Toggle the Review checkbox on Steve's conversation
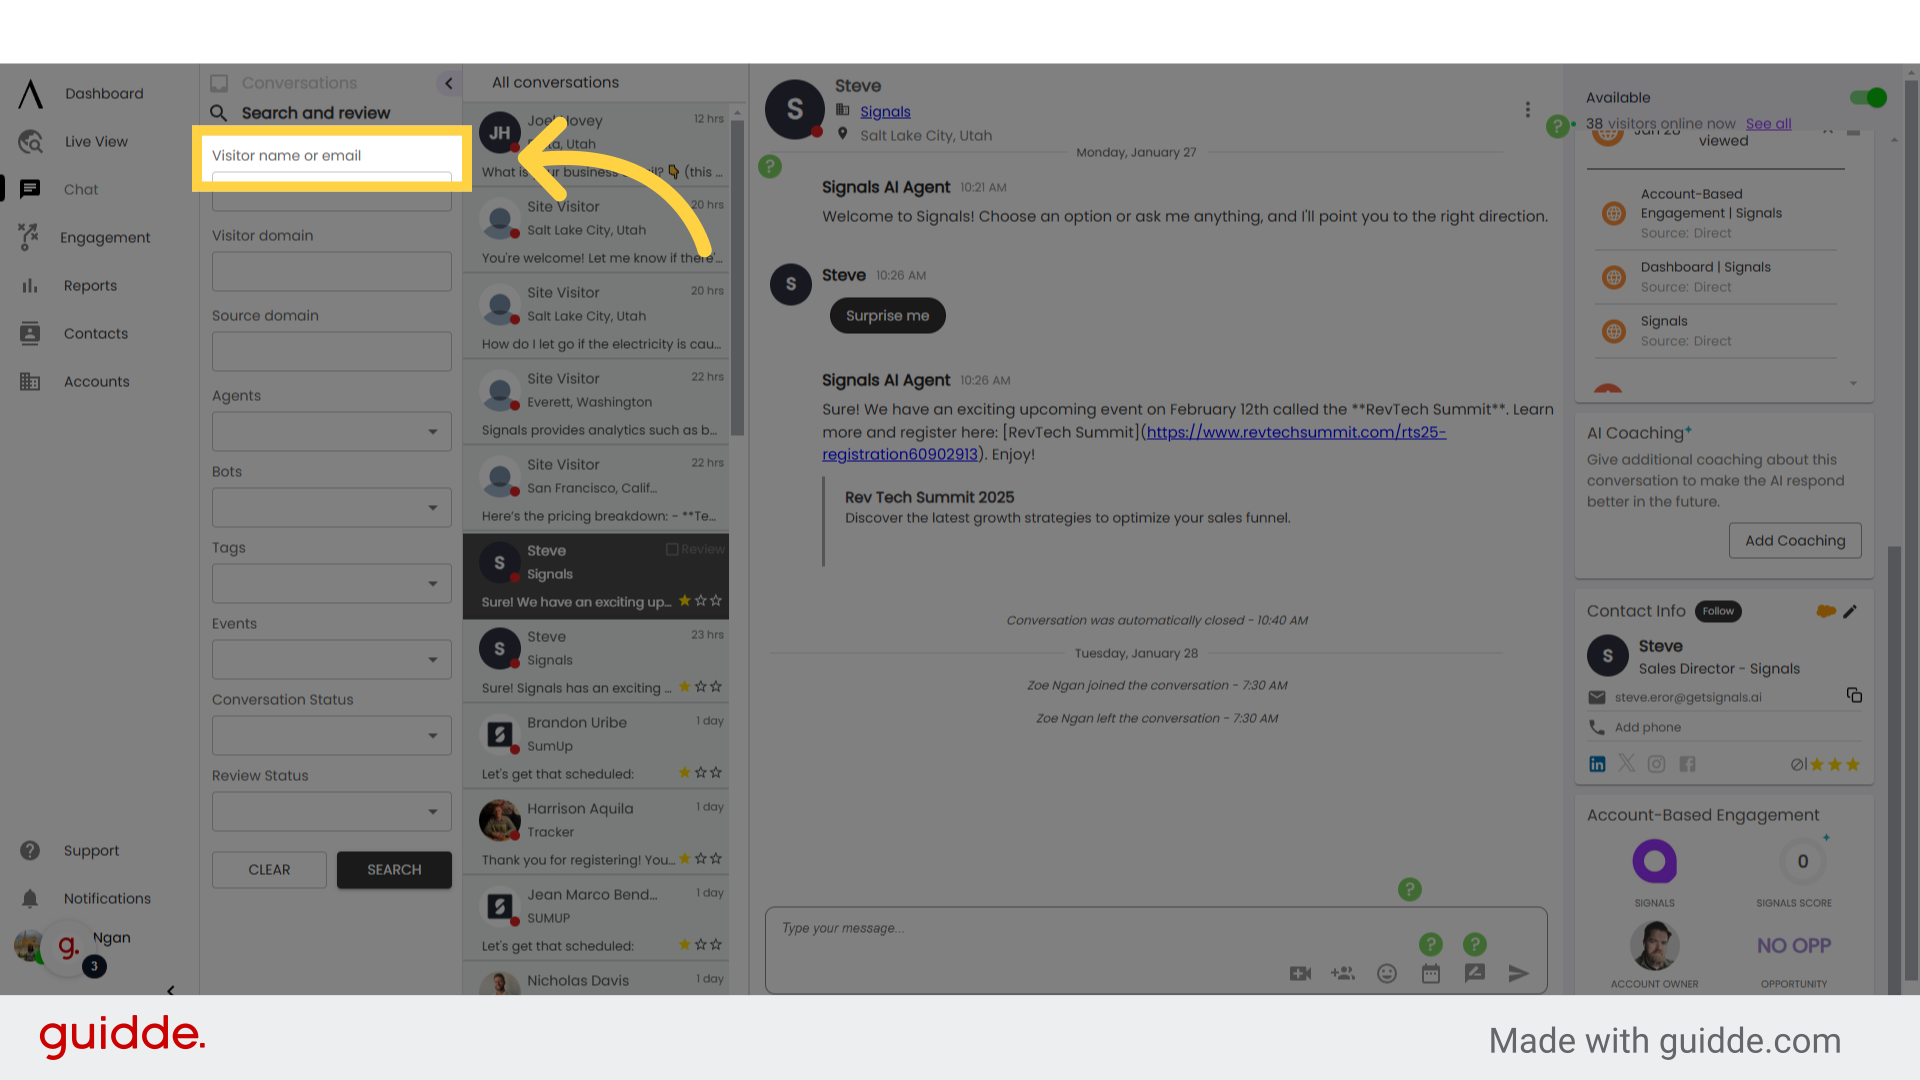 672,549
